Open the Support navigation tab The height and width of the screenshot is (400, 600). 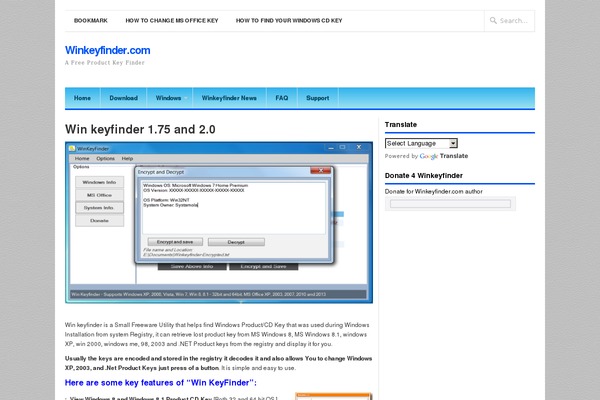click(318, 98)
